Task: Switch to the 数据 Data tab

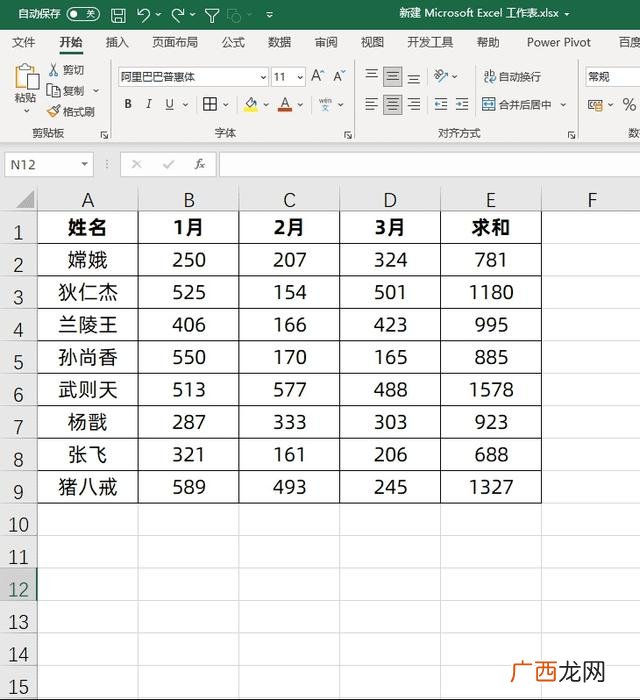Action: (x=279, y=42)
